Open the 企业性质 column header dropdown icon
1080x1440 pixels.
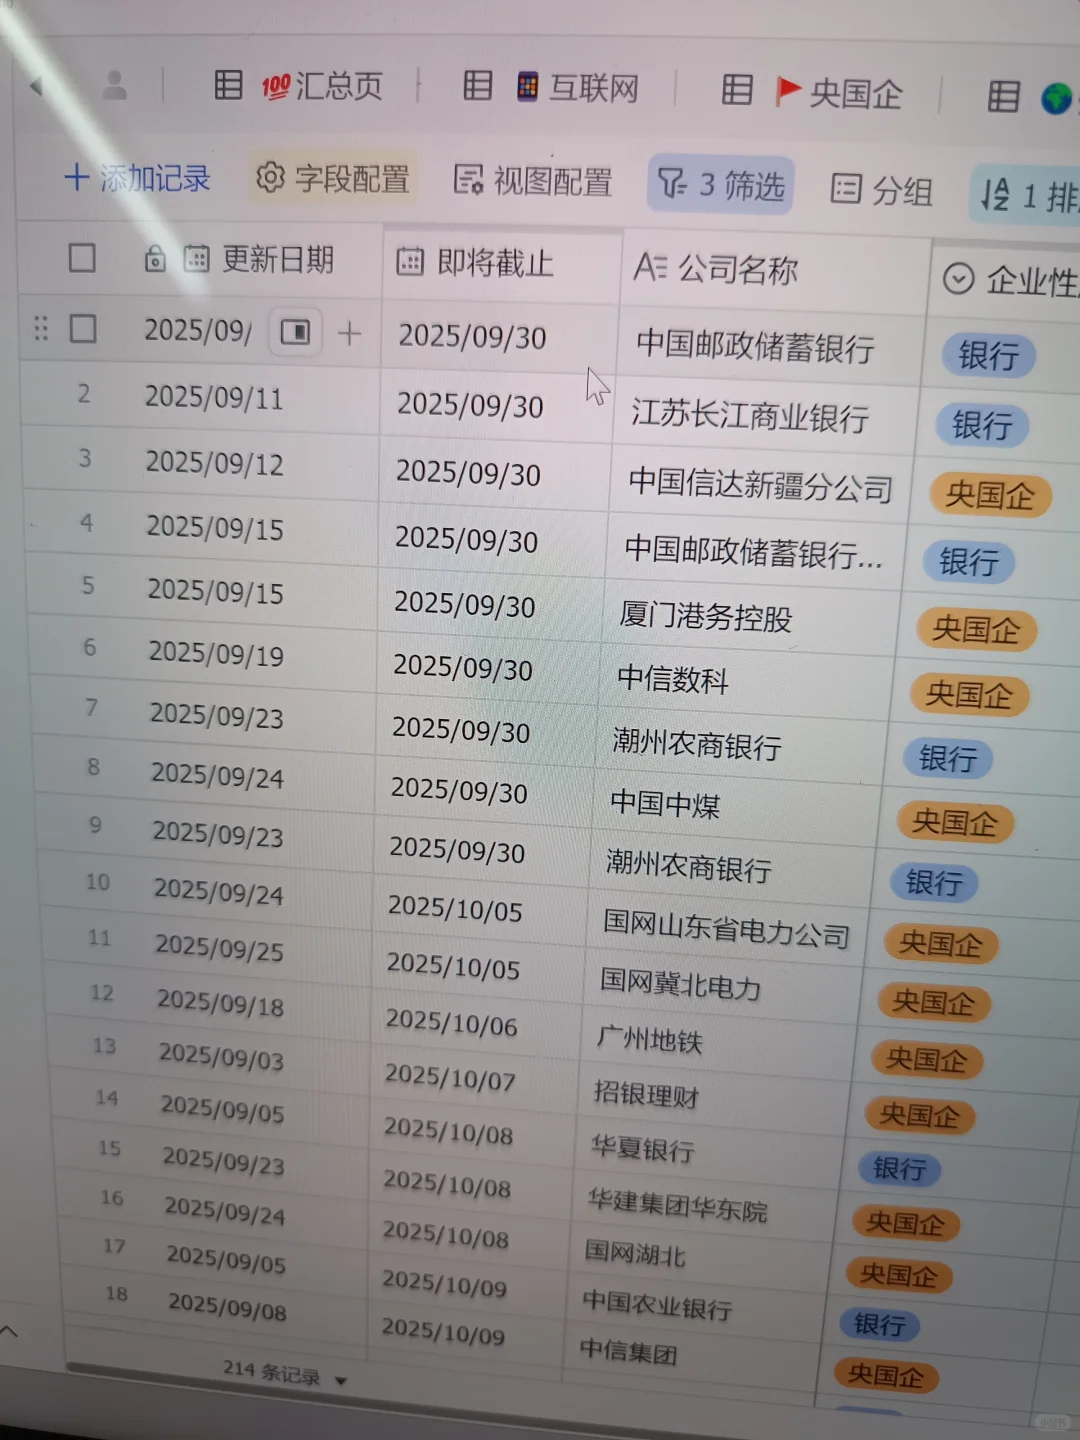pyautogui.click(x=958, y=278)
